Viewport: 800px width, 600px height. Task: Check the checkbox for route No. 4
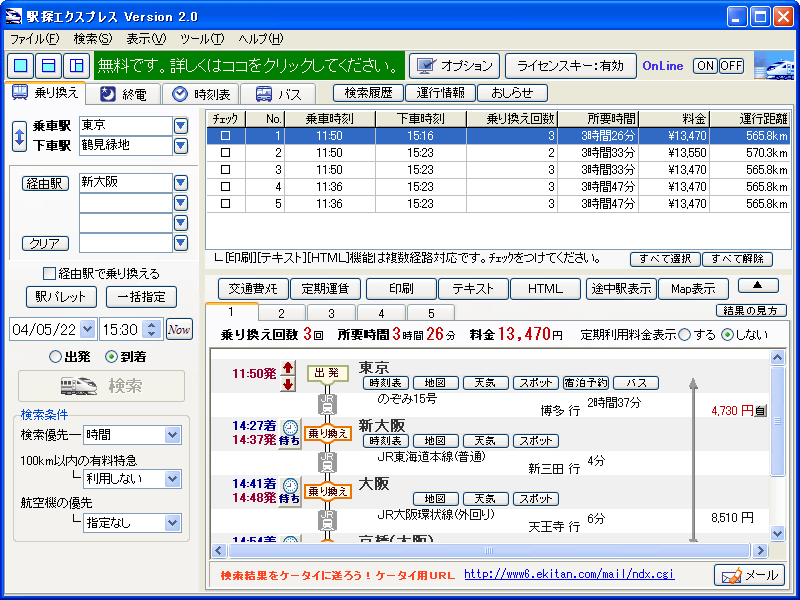(x=226, y=187)
